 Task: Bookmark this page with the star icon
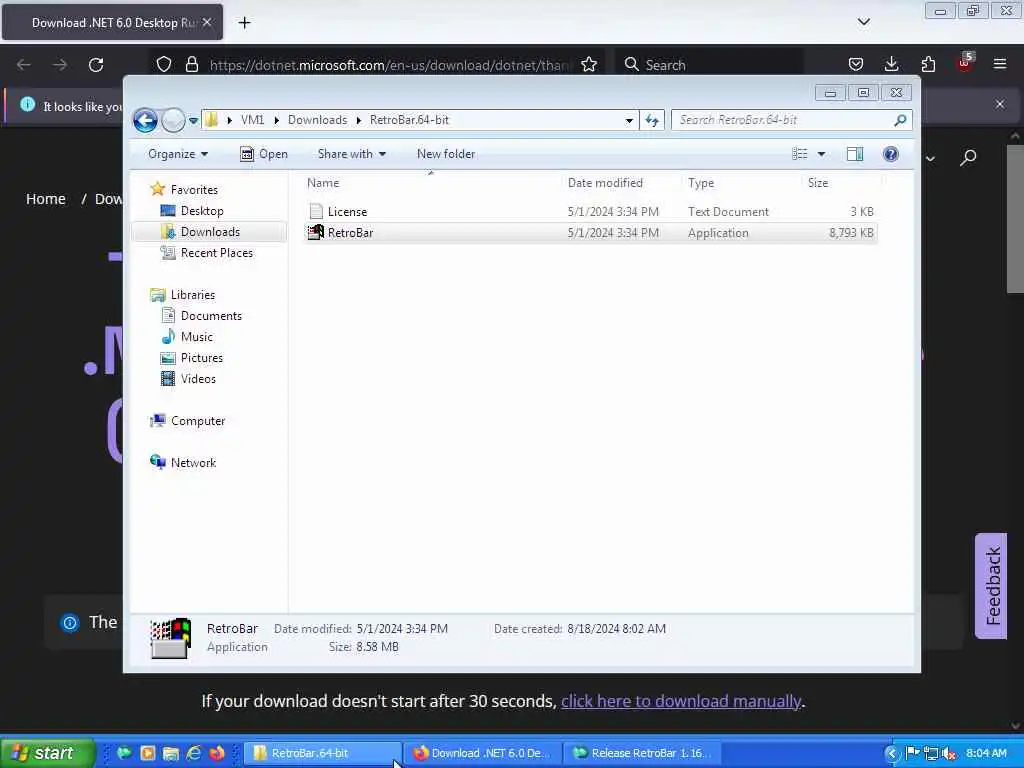589,65
